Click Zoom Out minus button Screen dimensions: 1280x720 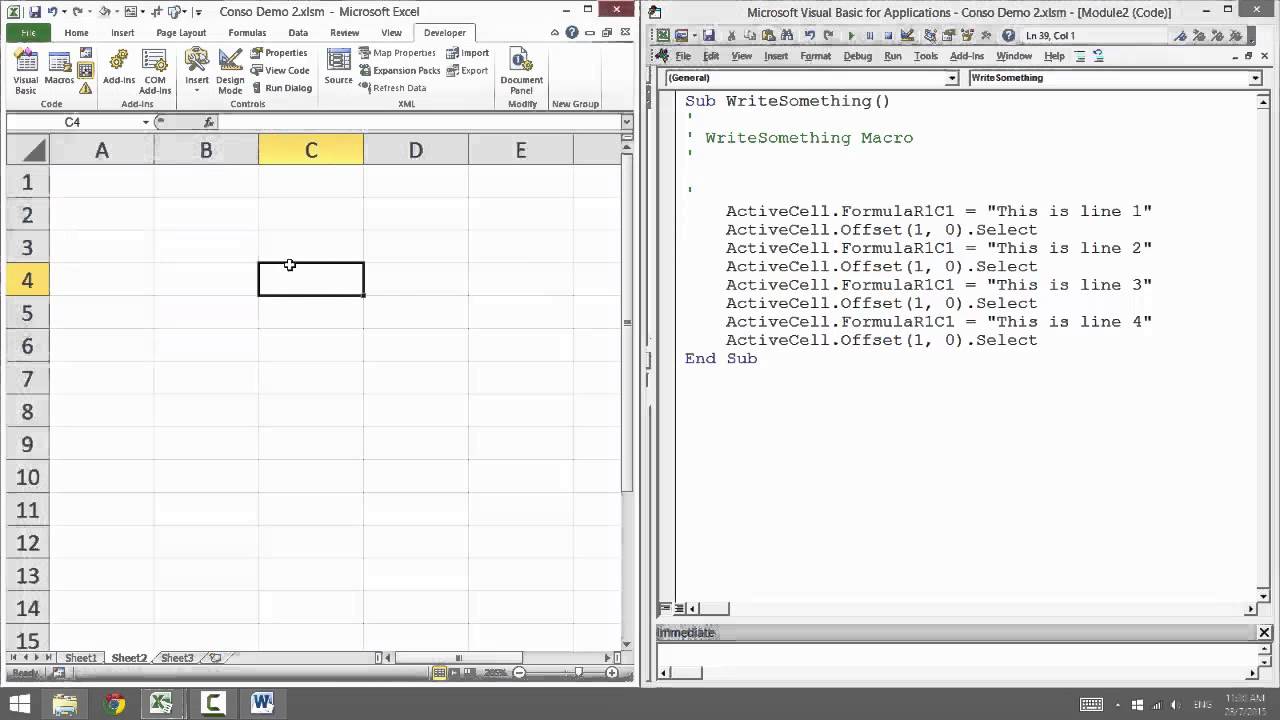click(x=518, y=673)
